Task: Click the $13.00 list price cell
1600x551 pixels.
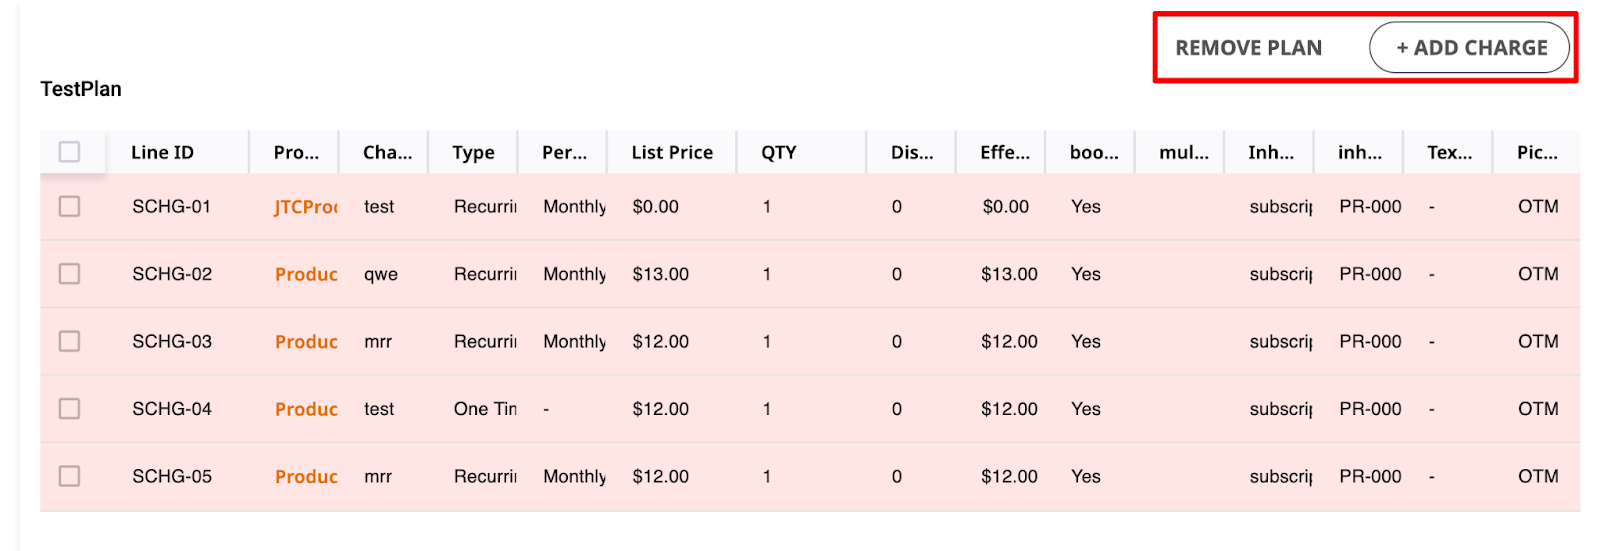Action: click(660, 274)
